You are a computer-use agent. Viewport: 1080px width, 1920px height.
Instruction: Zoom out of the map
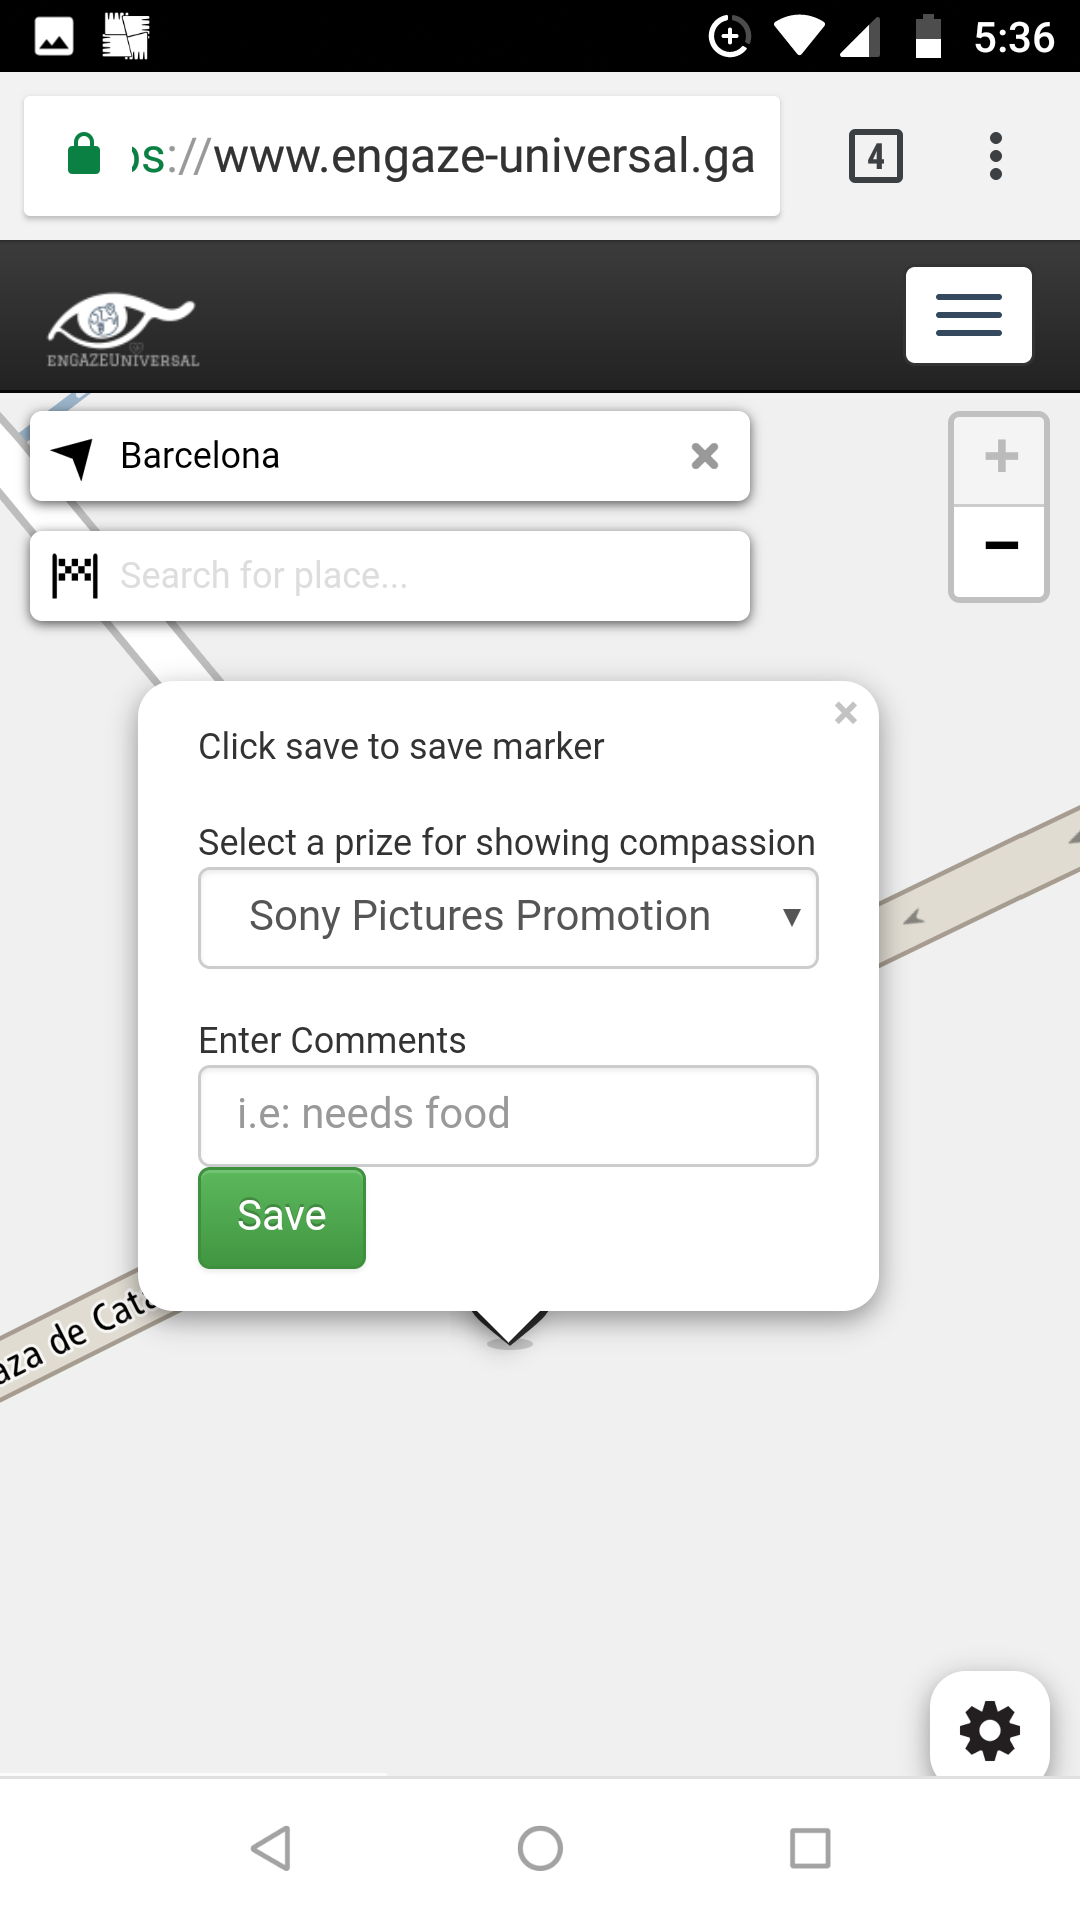1000,546
